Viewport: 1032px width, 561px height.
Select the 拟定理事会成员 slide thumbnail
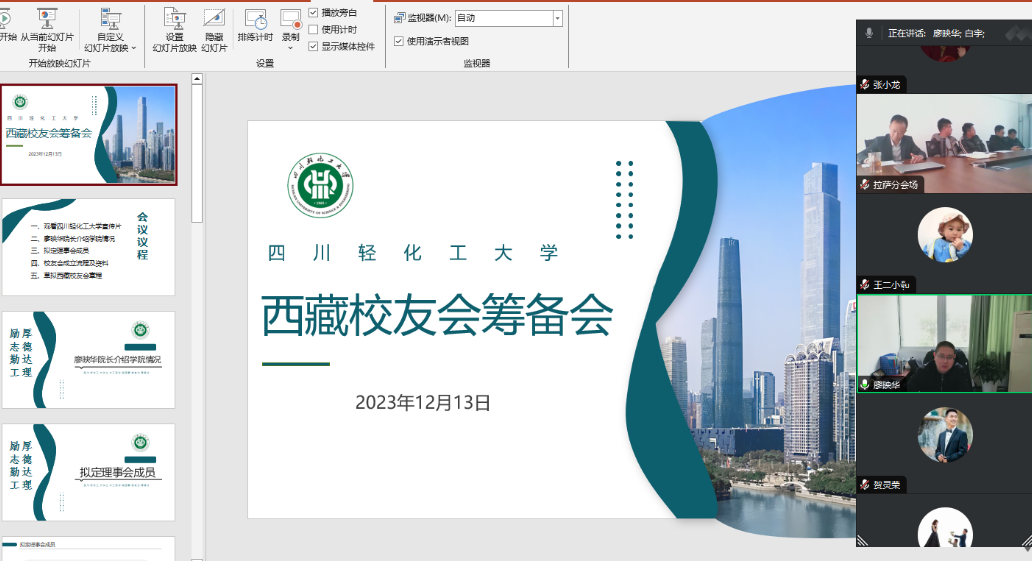pyautogui.click(x=89, y=472)
